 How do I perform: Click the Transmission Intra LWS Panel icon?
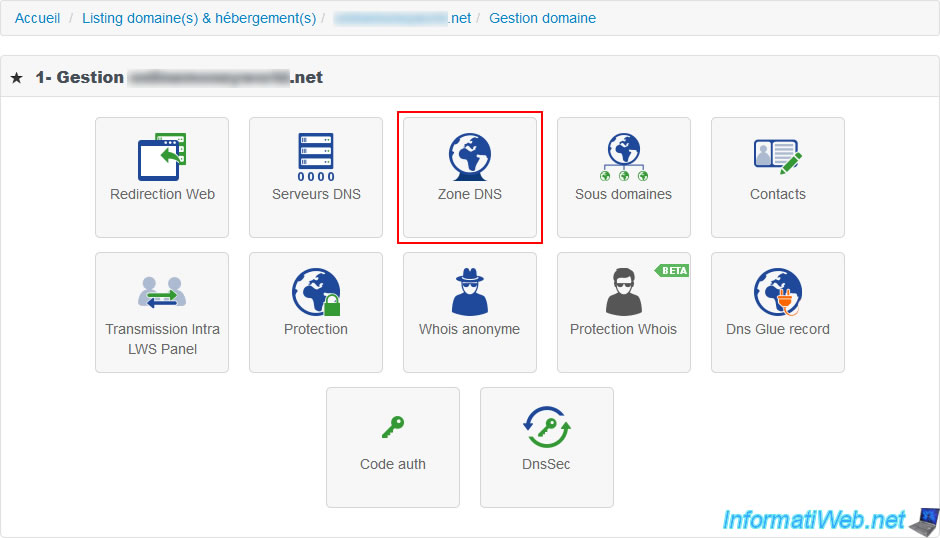pos(162,291)
